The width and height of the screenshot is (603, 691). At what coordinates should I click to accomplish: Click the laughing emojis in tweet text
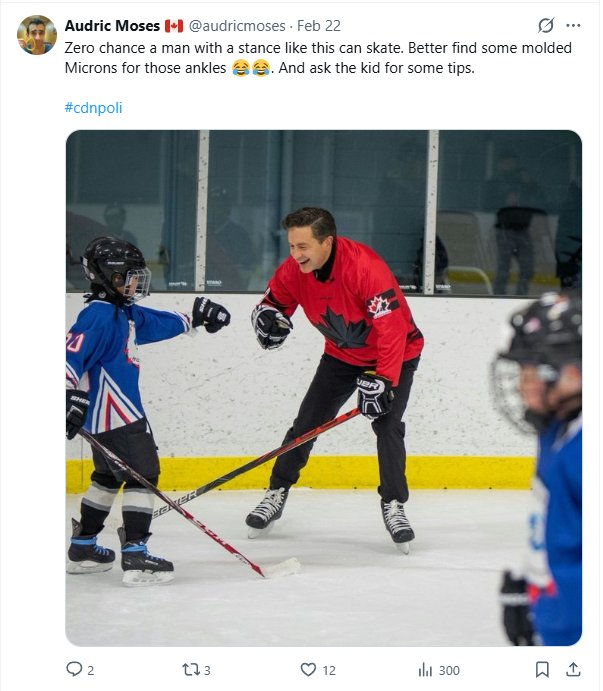click(x=252, y=68)
